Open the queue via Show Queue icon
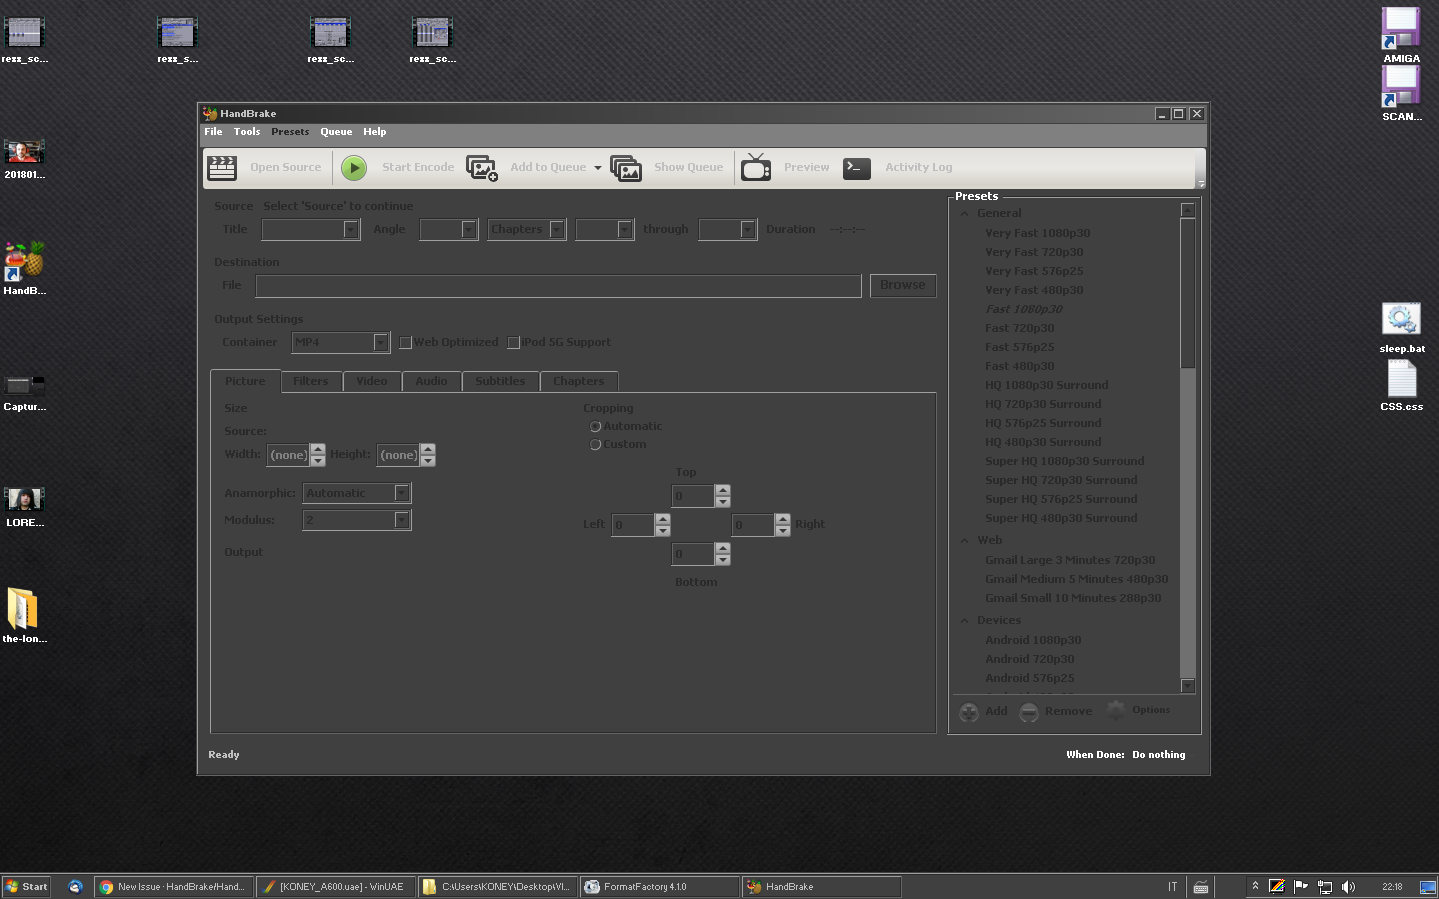This screenshot has width=1439, height=899. pos(626,167)
